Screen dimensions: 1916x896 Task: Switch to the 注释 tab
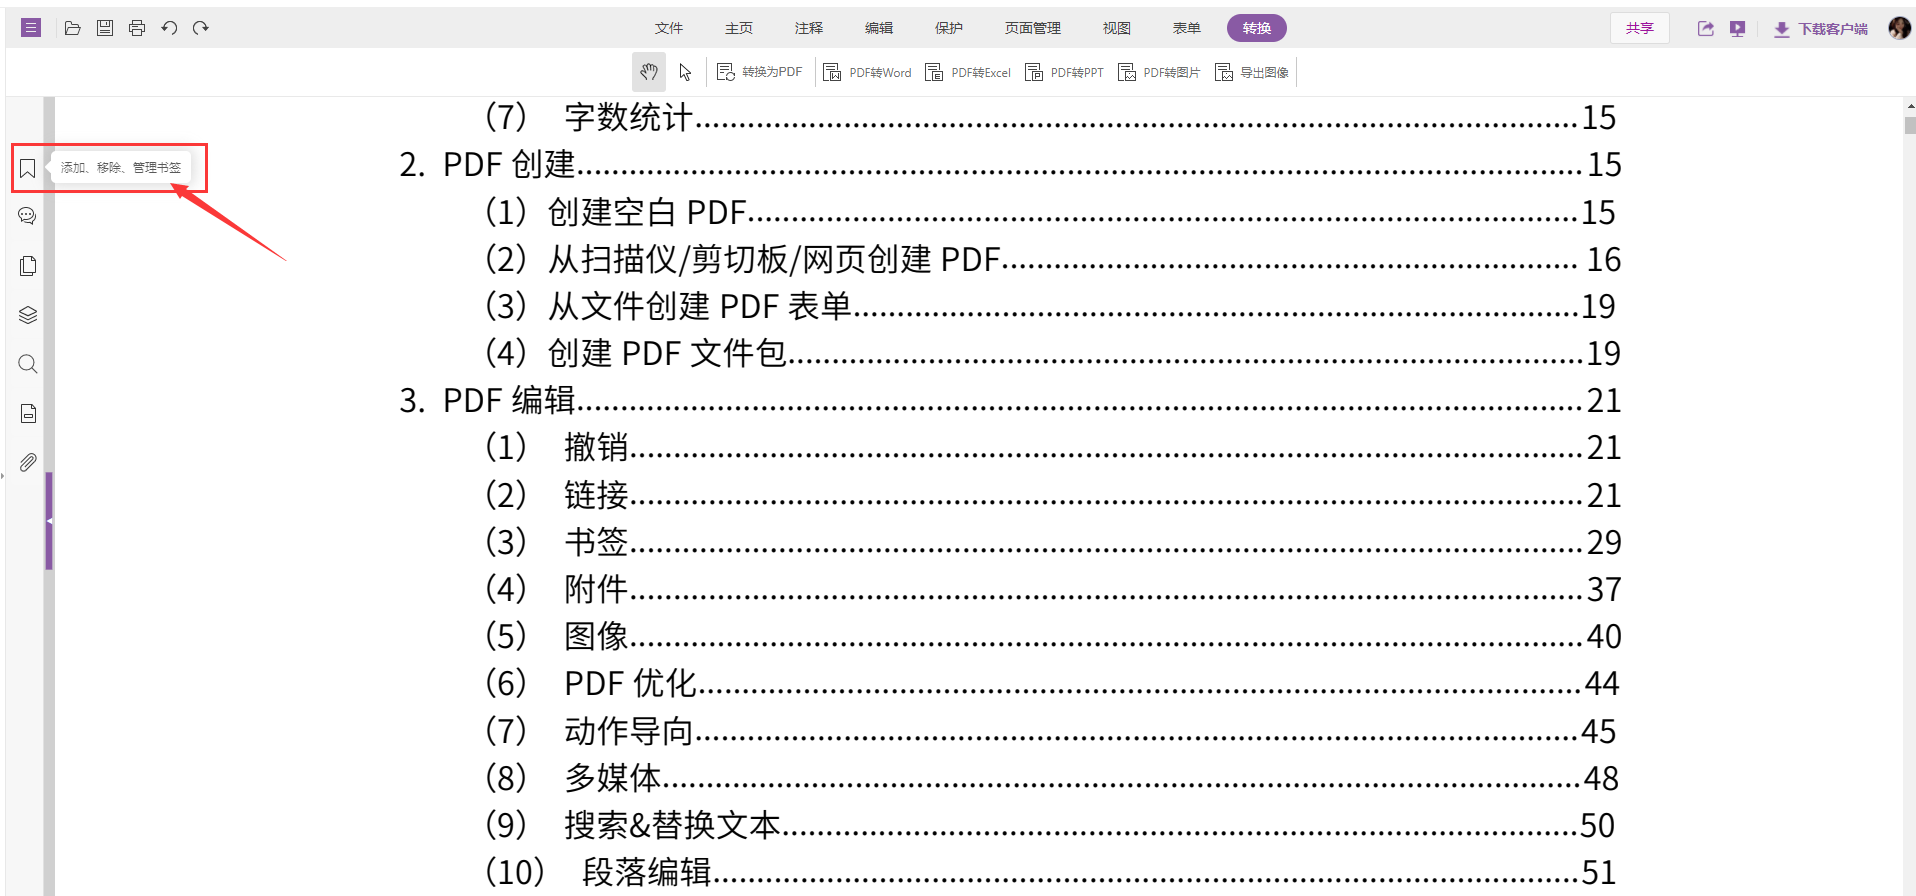click(808, 28)
